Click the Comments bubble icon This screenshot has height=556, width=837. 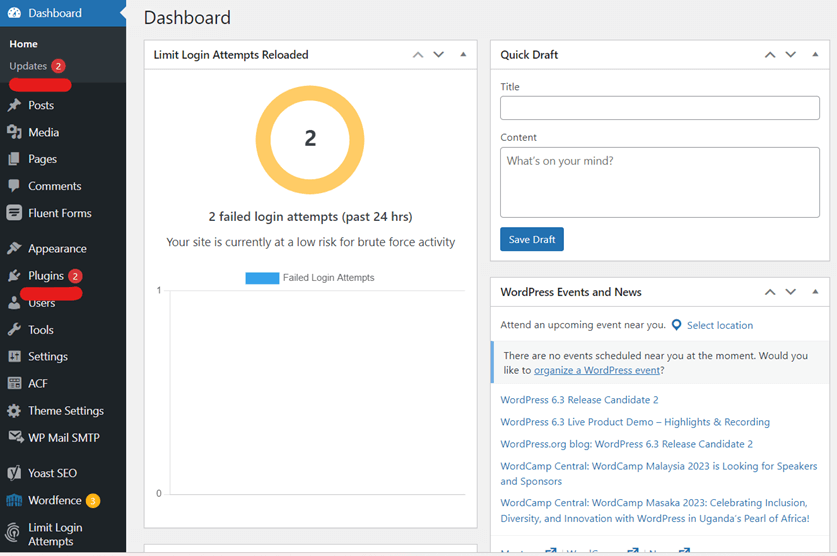(x=14, y=186)
